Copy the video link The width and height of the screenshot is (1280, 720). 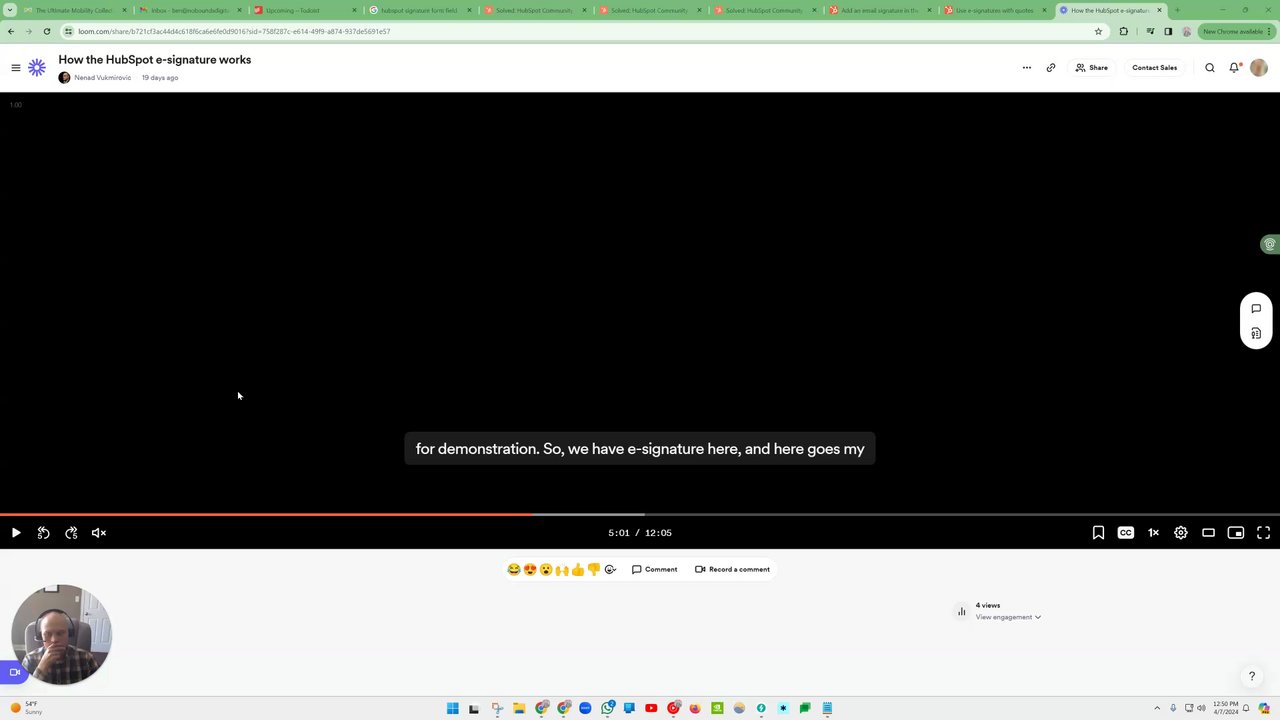1051,68
